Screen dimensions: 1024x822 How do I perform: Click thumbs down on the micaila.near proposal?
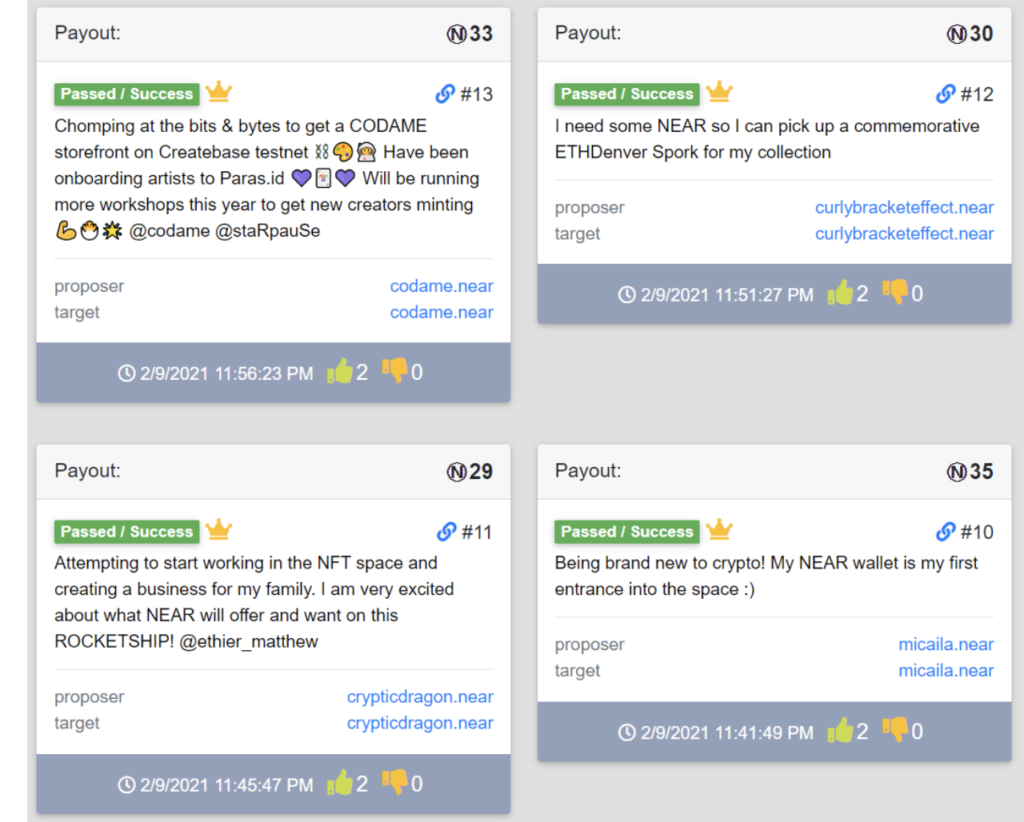pyautogui.click(x=895, y=729)
